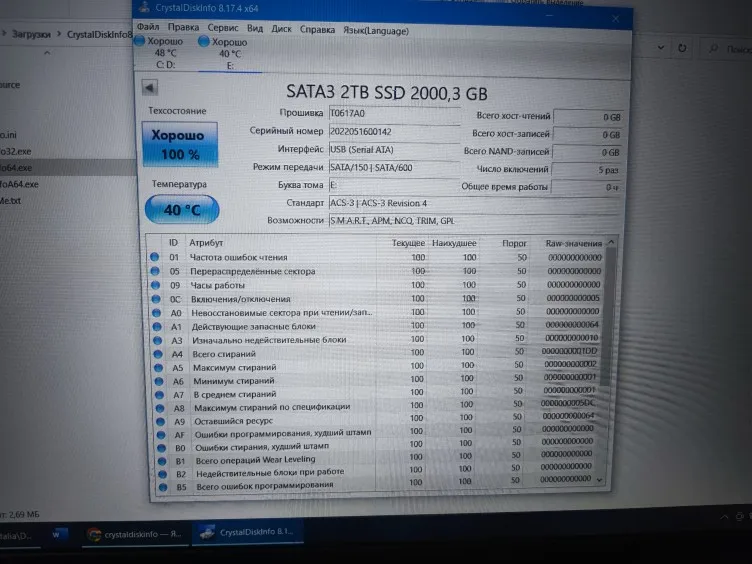Click the features field S.M.A.R.T., APM, NCQ
Image resolution: width=752 pixels, height=564 pixels.
[x=474, y=221]
